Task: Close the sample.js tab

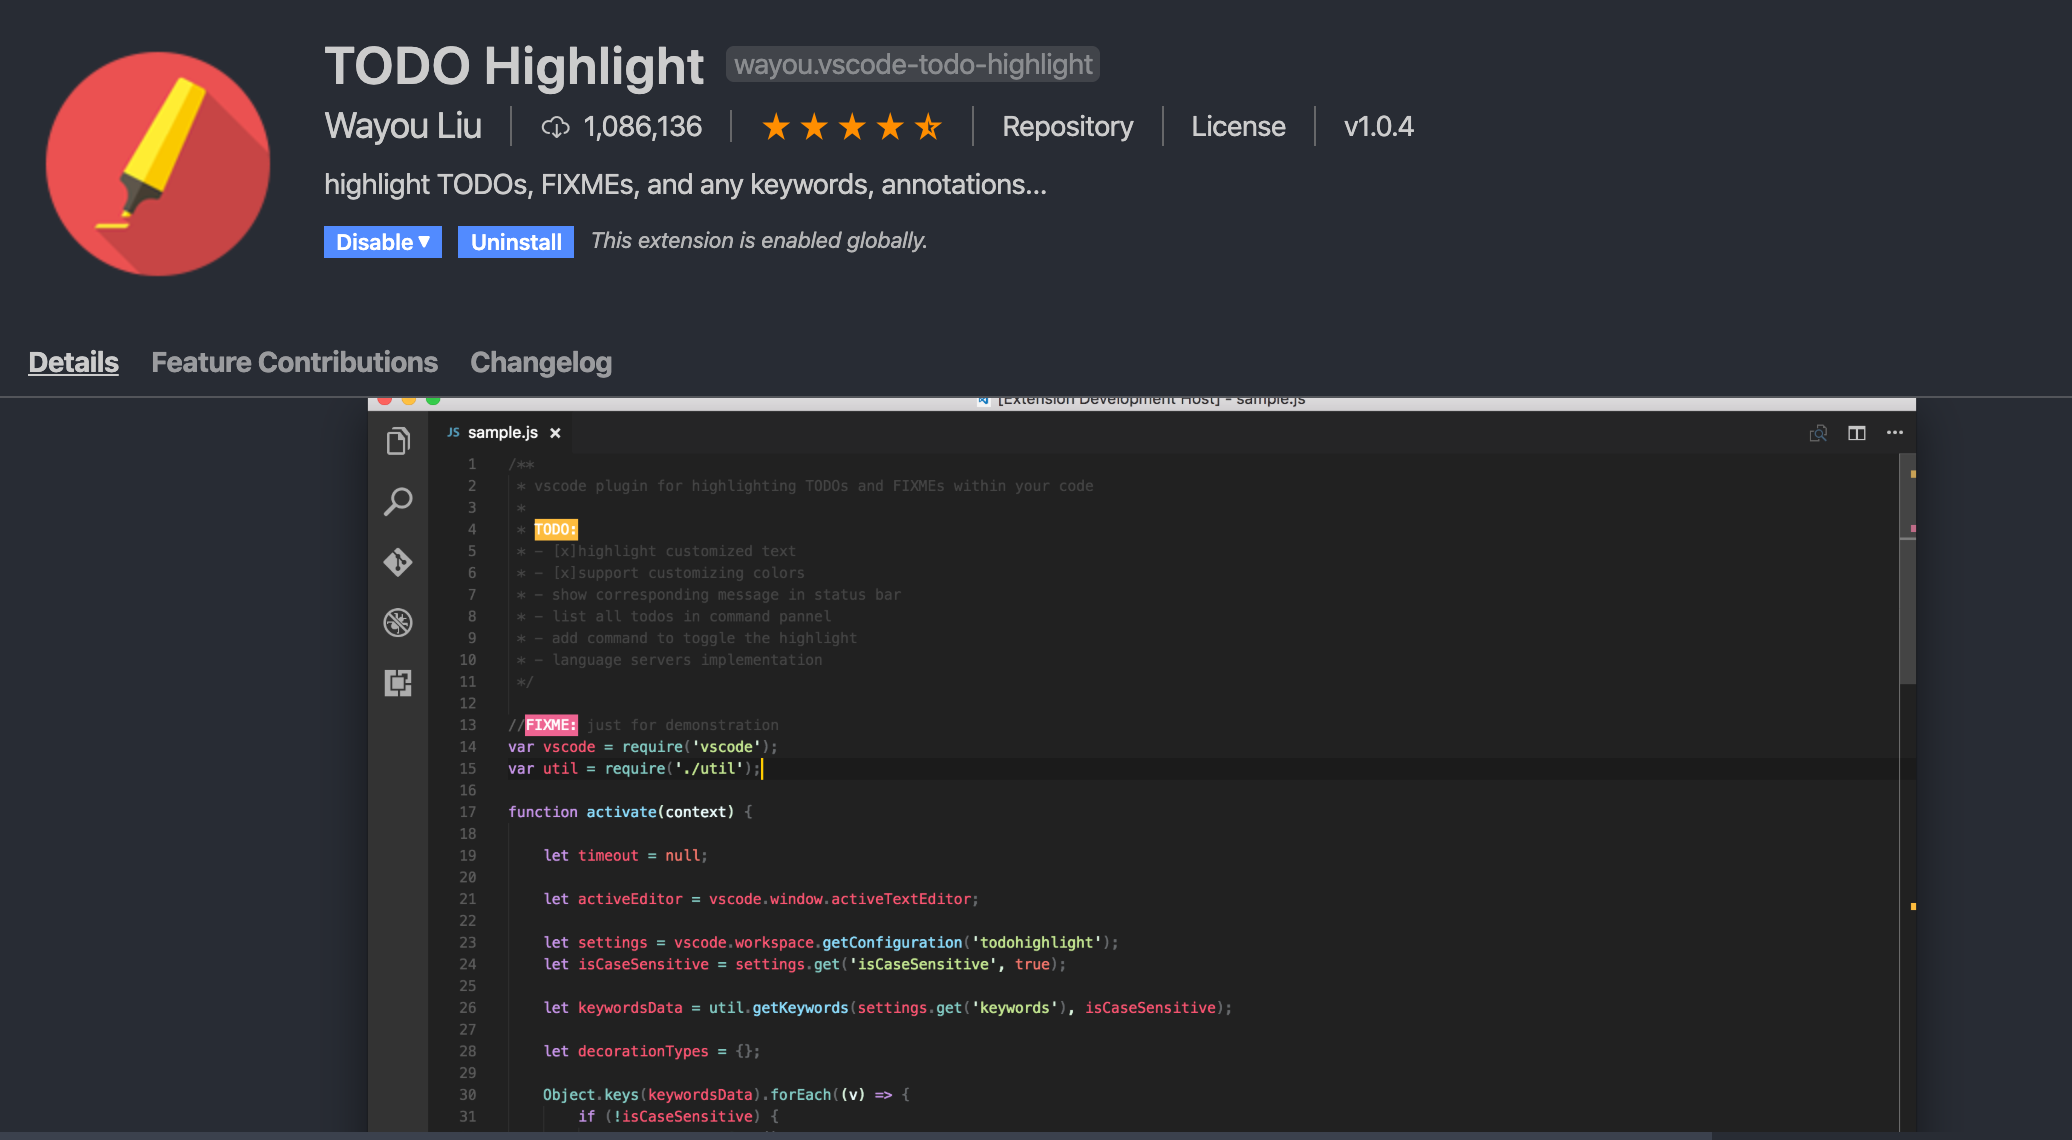Action: pos(556,432)
